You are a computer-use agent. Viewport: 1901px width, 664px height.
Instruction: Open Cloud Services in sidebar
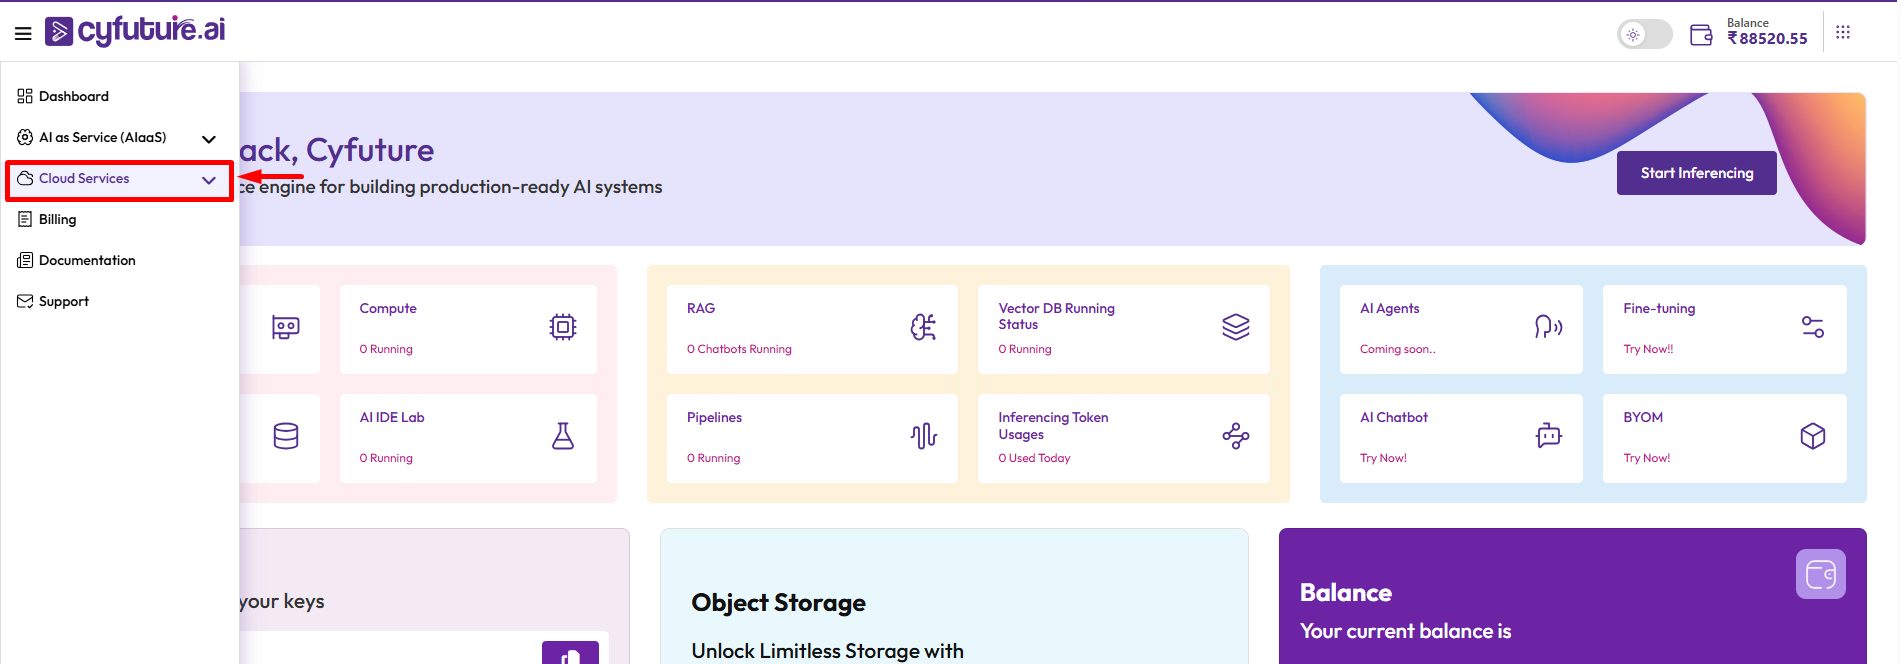pyautogui.click(x=85, y=179)
